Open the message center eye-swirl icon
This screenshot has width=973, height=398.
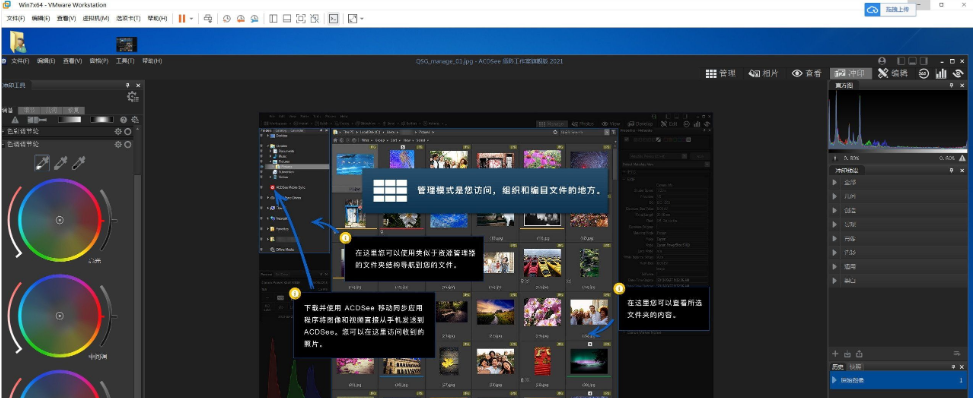[959, 73]
